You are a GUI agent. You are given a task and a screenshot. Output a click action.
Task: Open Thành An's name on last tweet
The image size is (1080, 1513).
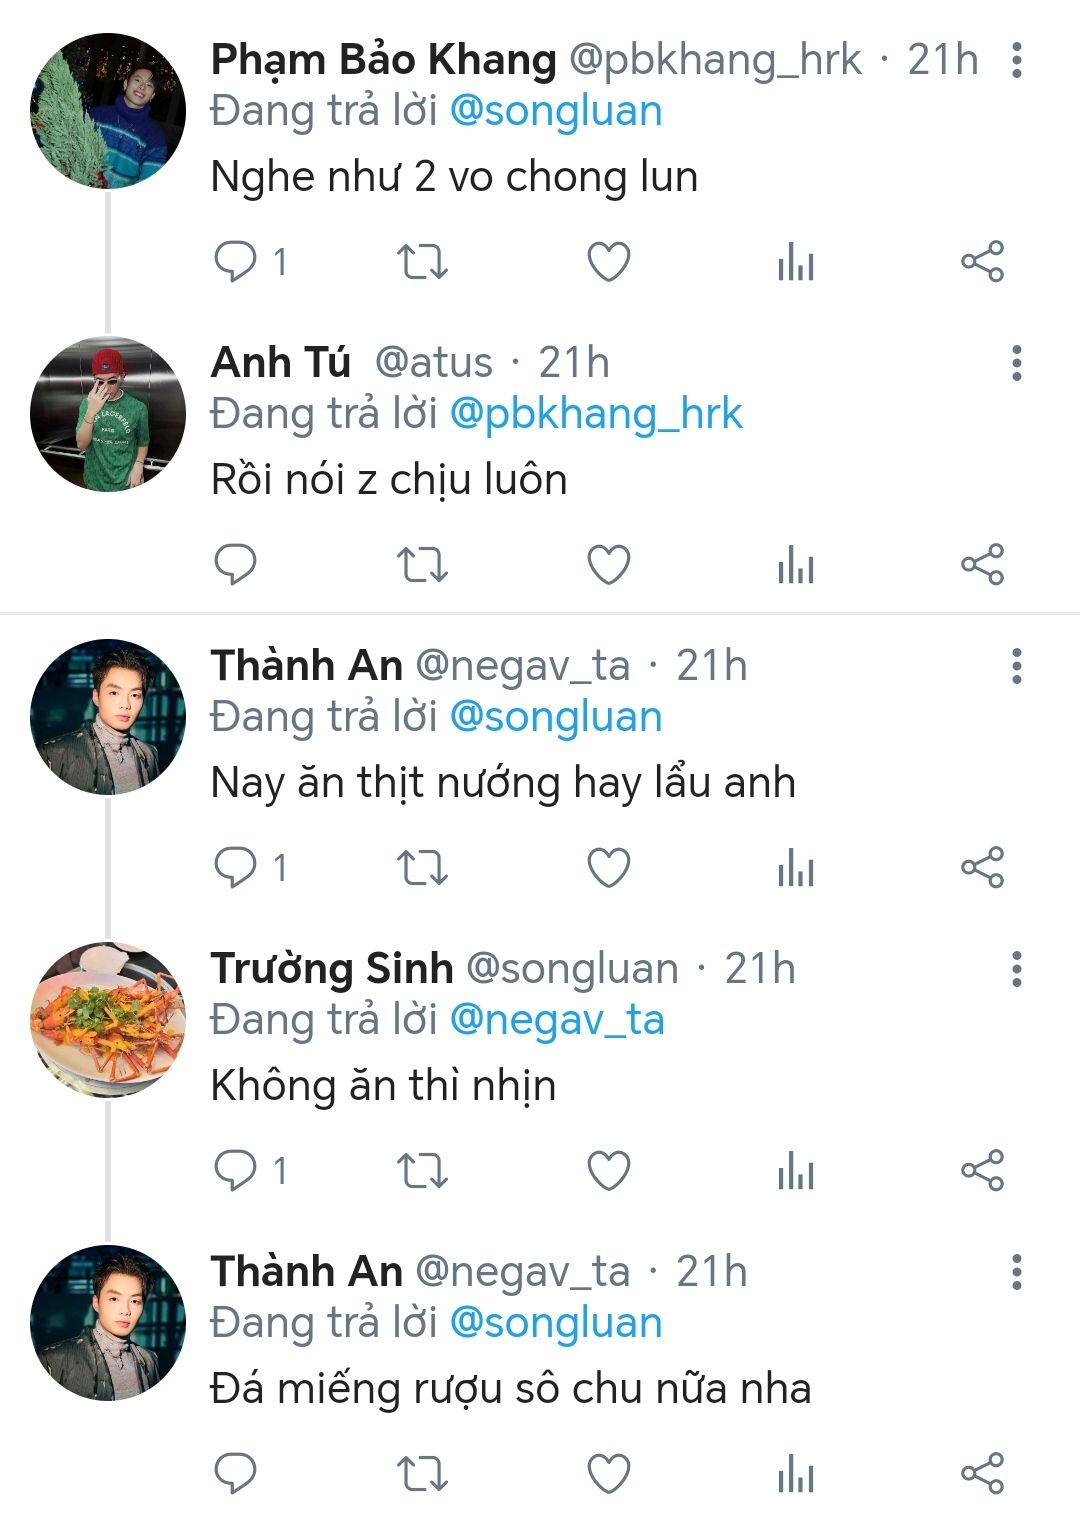coord(306,1271)
